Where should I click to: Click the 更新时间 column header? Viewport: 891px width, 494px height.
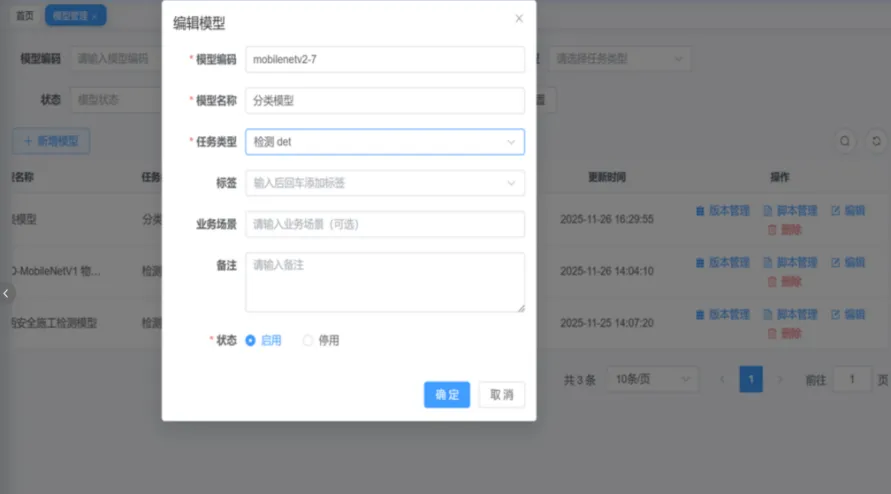coord(607,177)
